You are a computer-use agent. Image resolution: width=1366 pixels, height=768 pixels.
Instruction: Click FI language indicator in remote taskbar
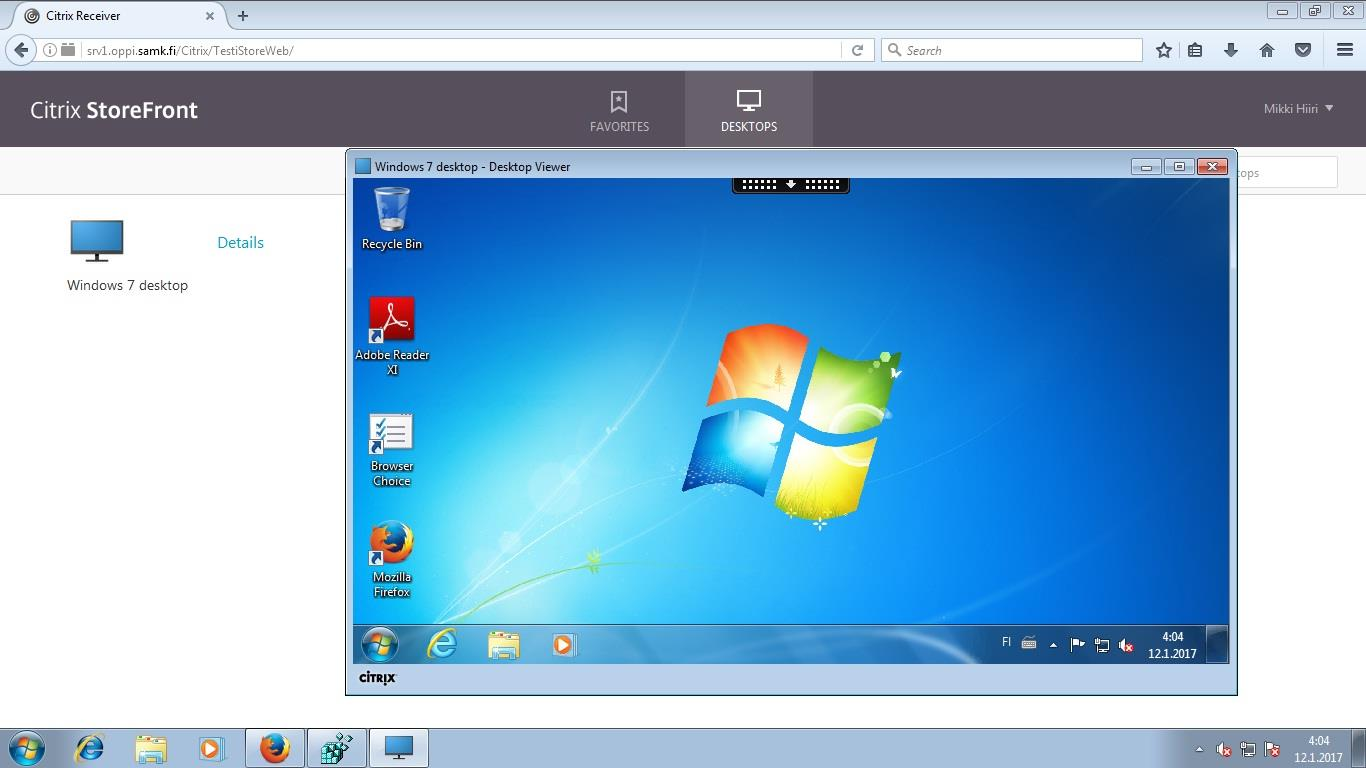tap(1006, 643)
